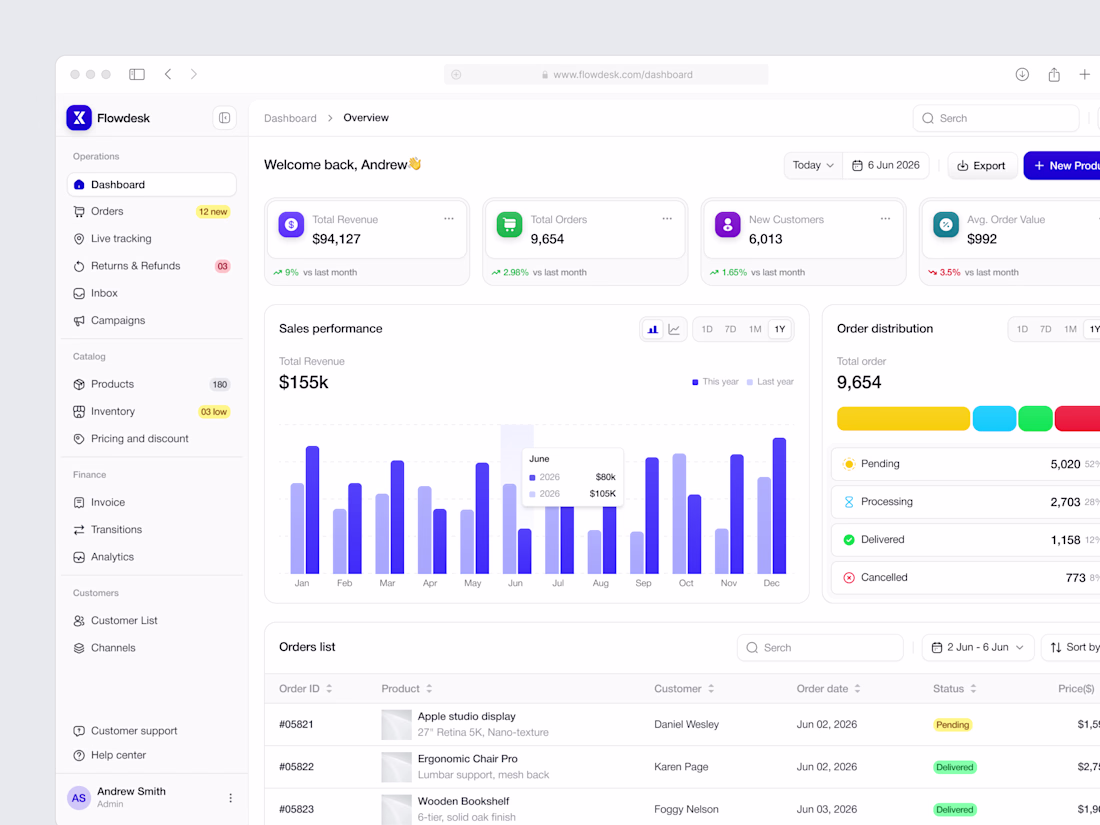Toggle the browser sidebar icon

tap(137, 74)
